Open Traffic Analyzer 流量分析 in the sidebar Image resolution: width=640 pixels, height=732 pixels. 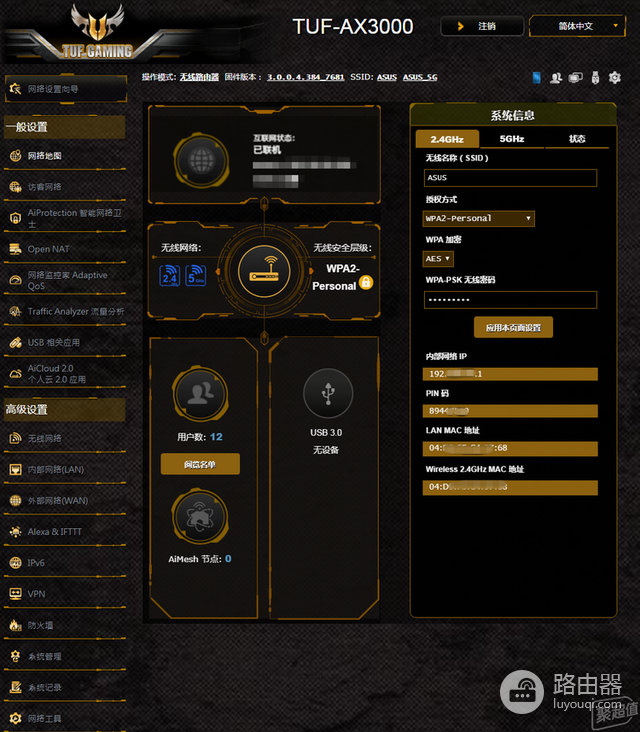pyautogui.click(x=64, y=311)
